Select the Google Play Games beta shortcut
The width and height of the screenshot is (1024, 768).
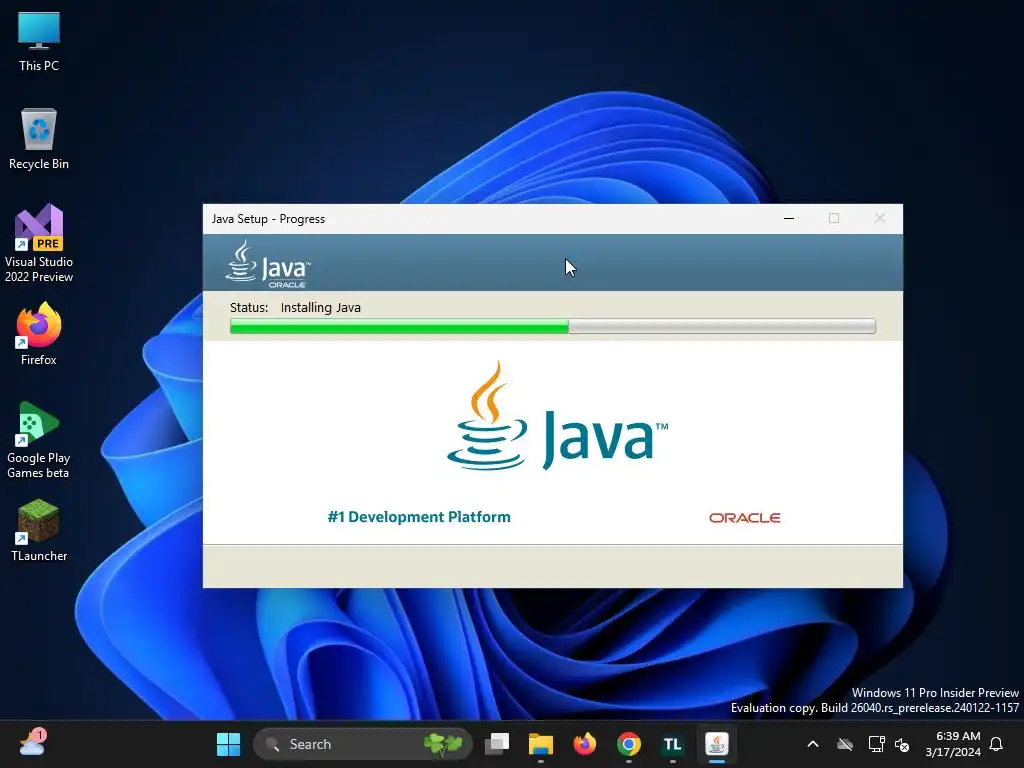point(39,440)
